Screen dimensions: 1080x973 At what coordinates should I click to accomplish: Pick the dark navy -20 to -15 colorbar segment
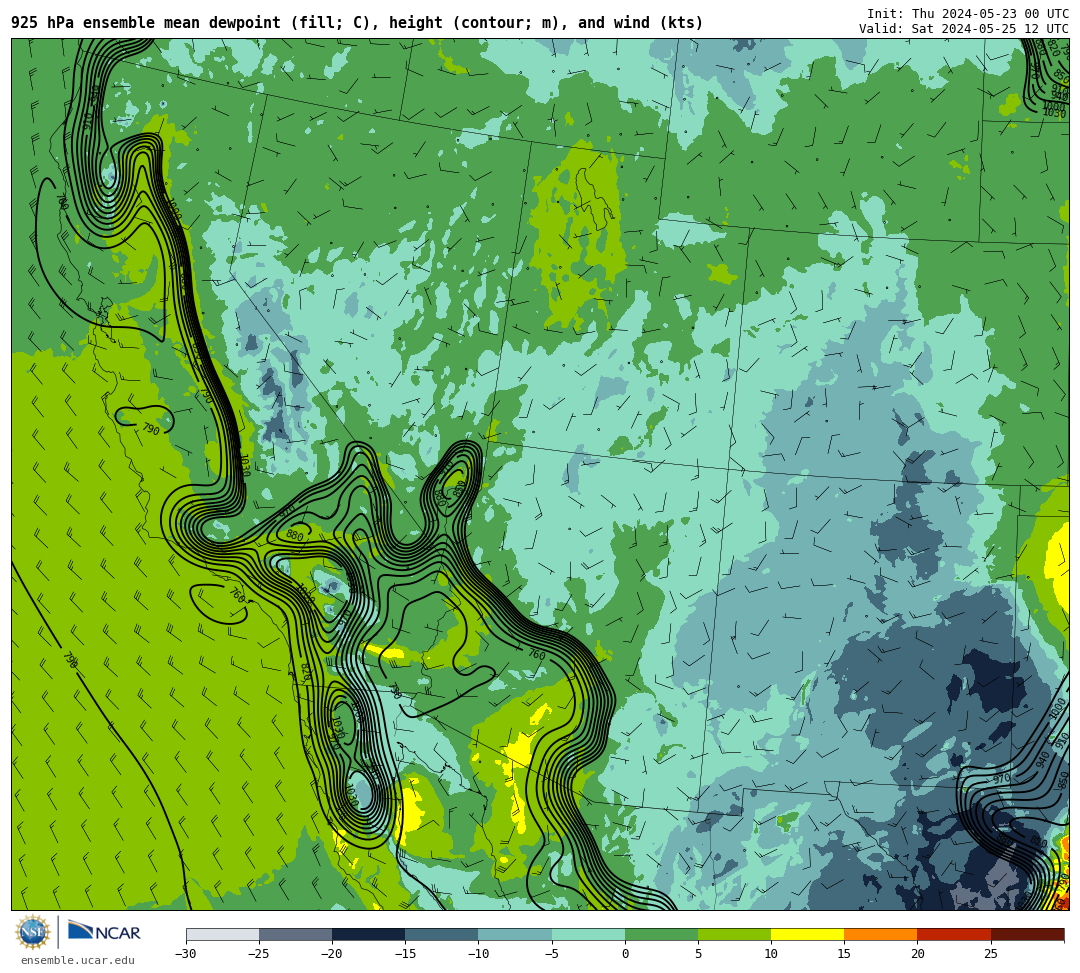[368, 934]
